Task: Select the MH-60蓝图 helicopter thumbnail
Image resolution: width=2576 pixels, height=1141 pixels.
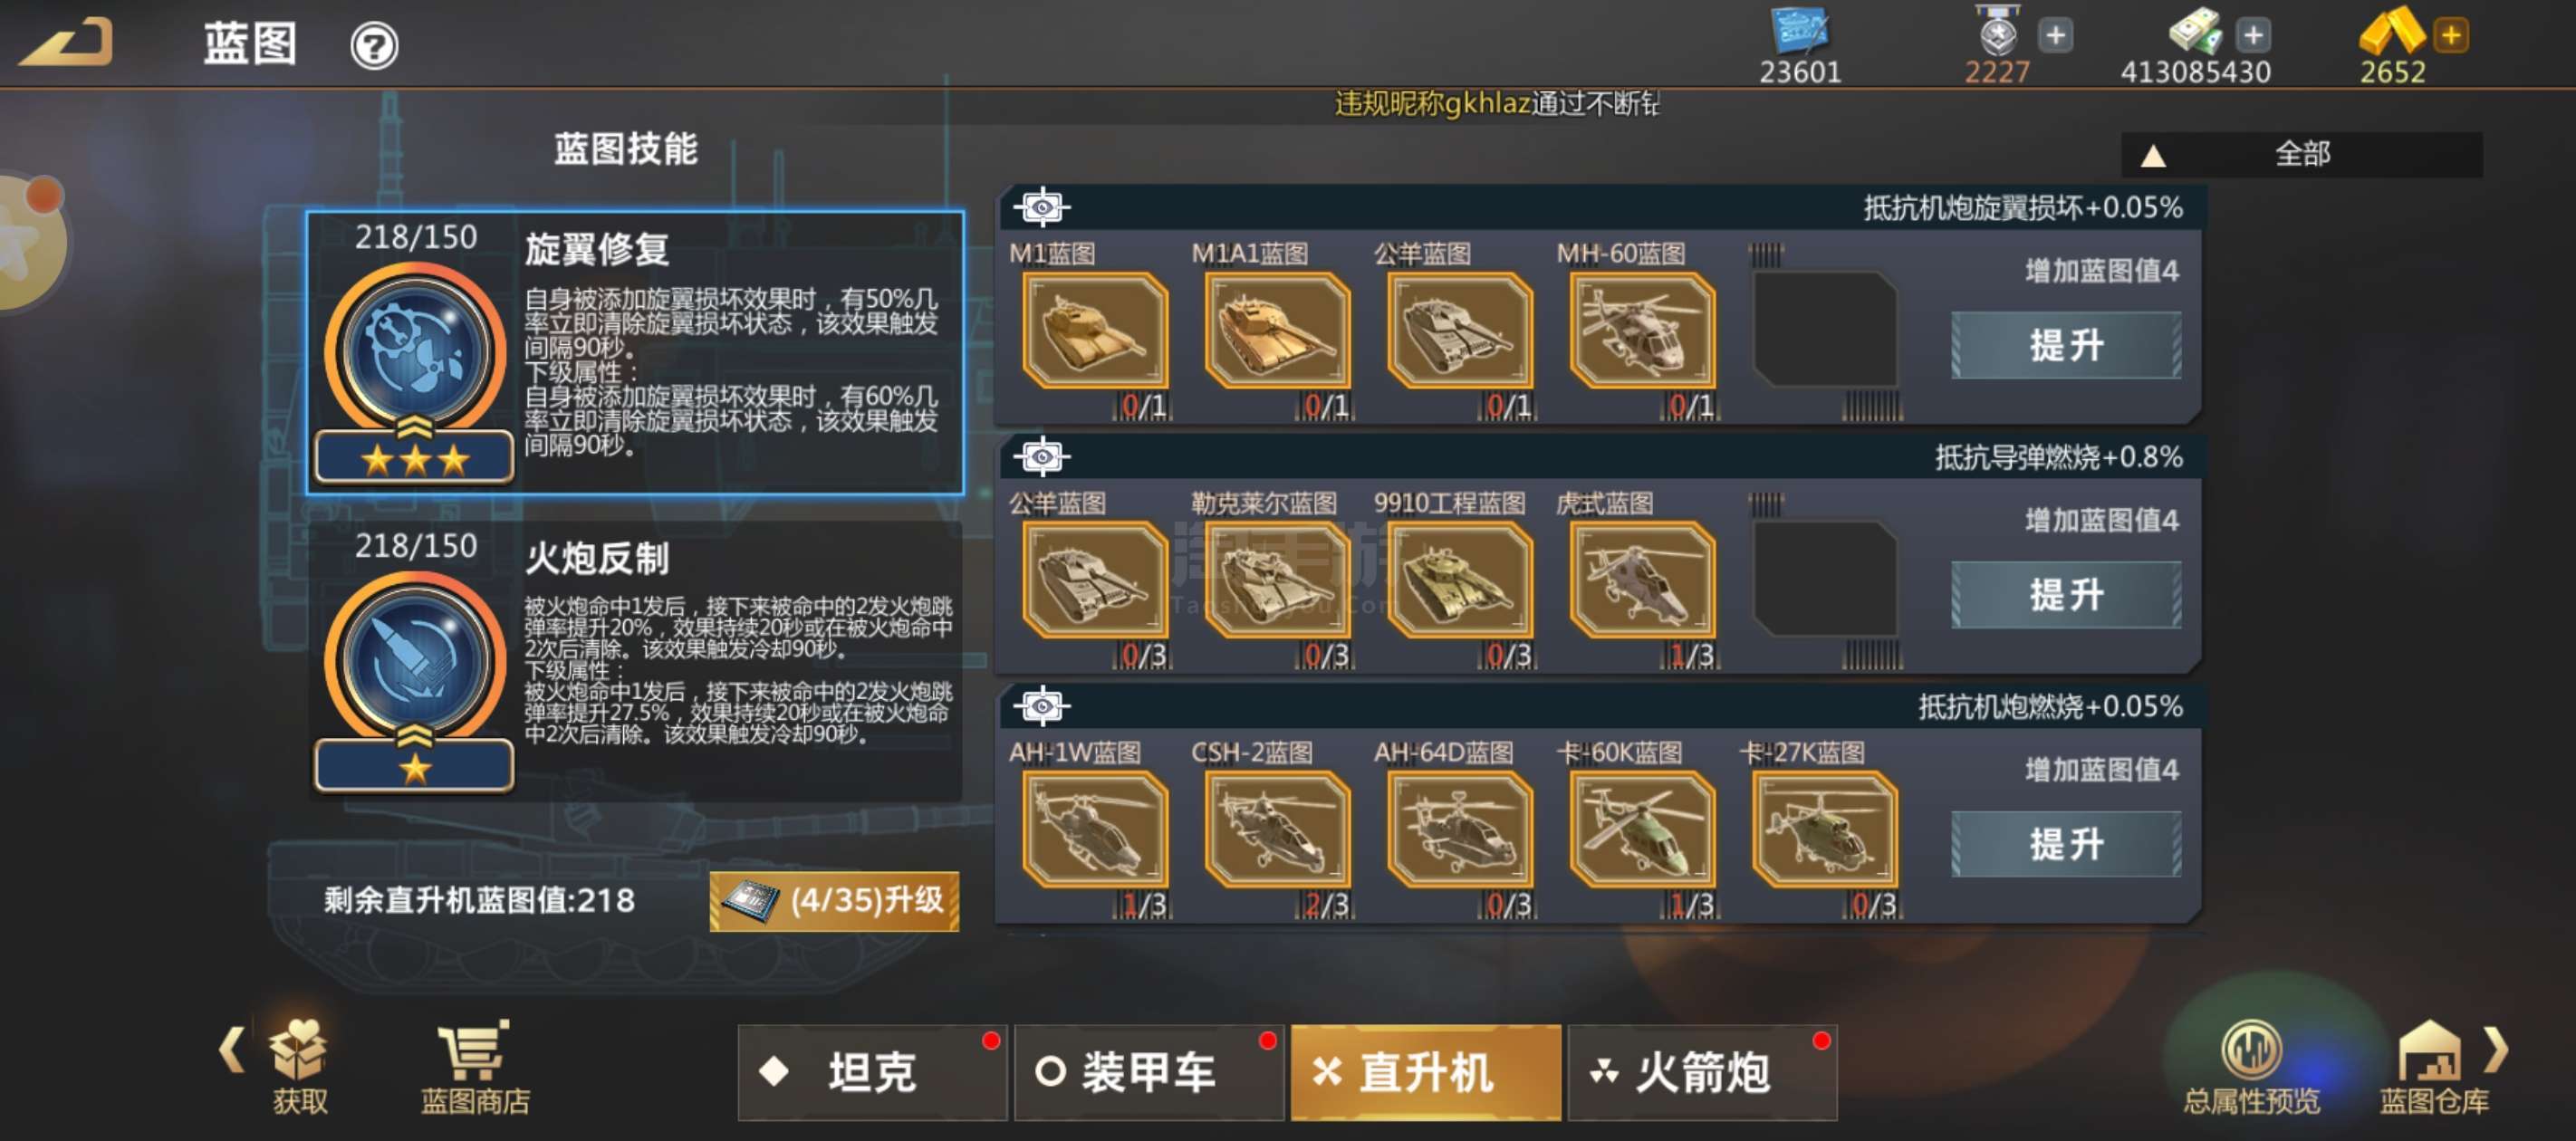Action: coord(1642,331)
